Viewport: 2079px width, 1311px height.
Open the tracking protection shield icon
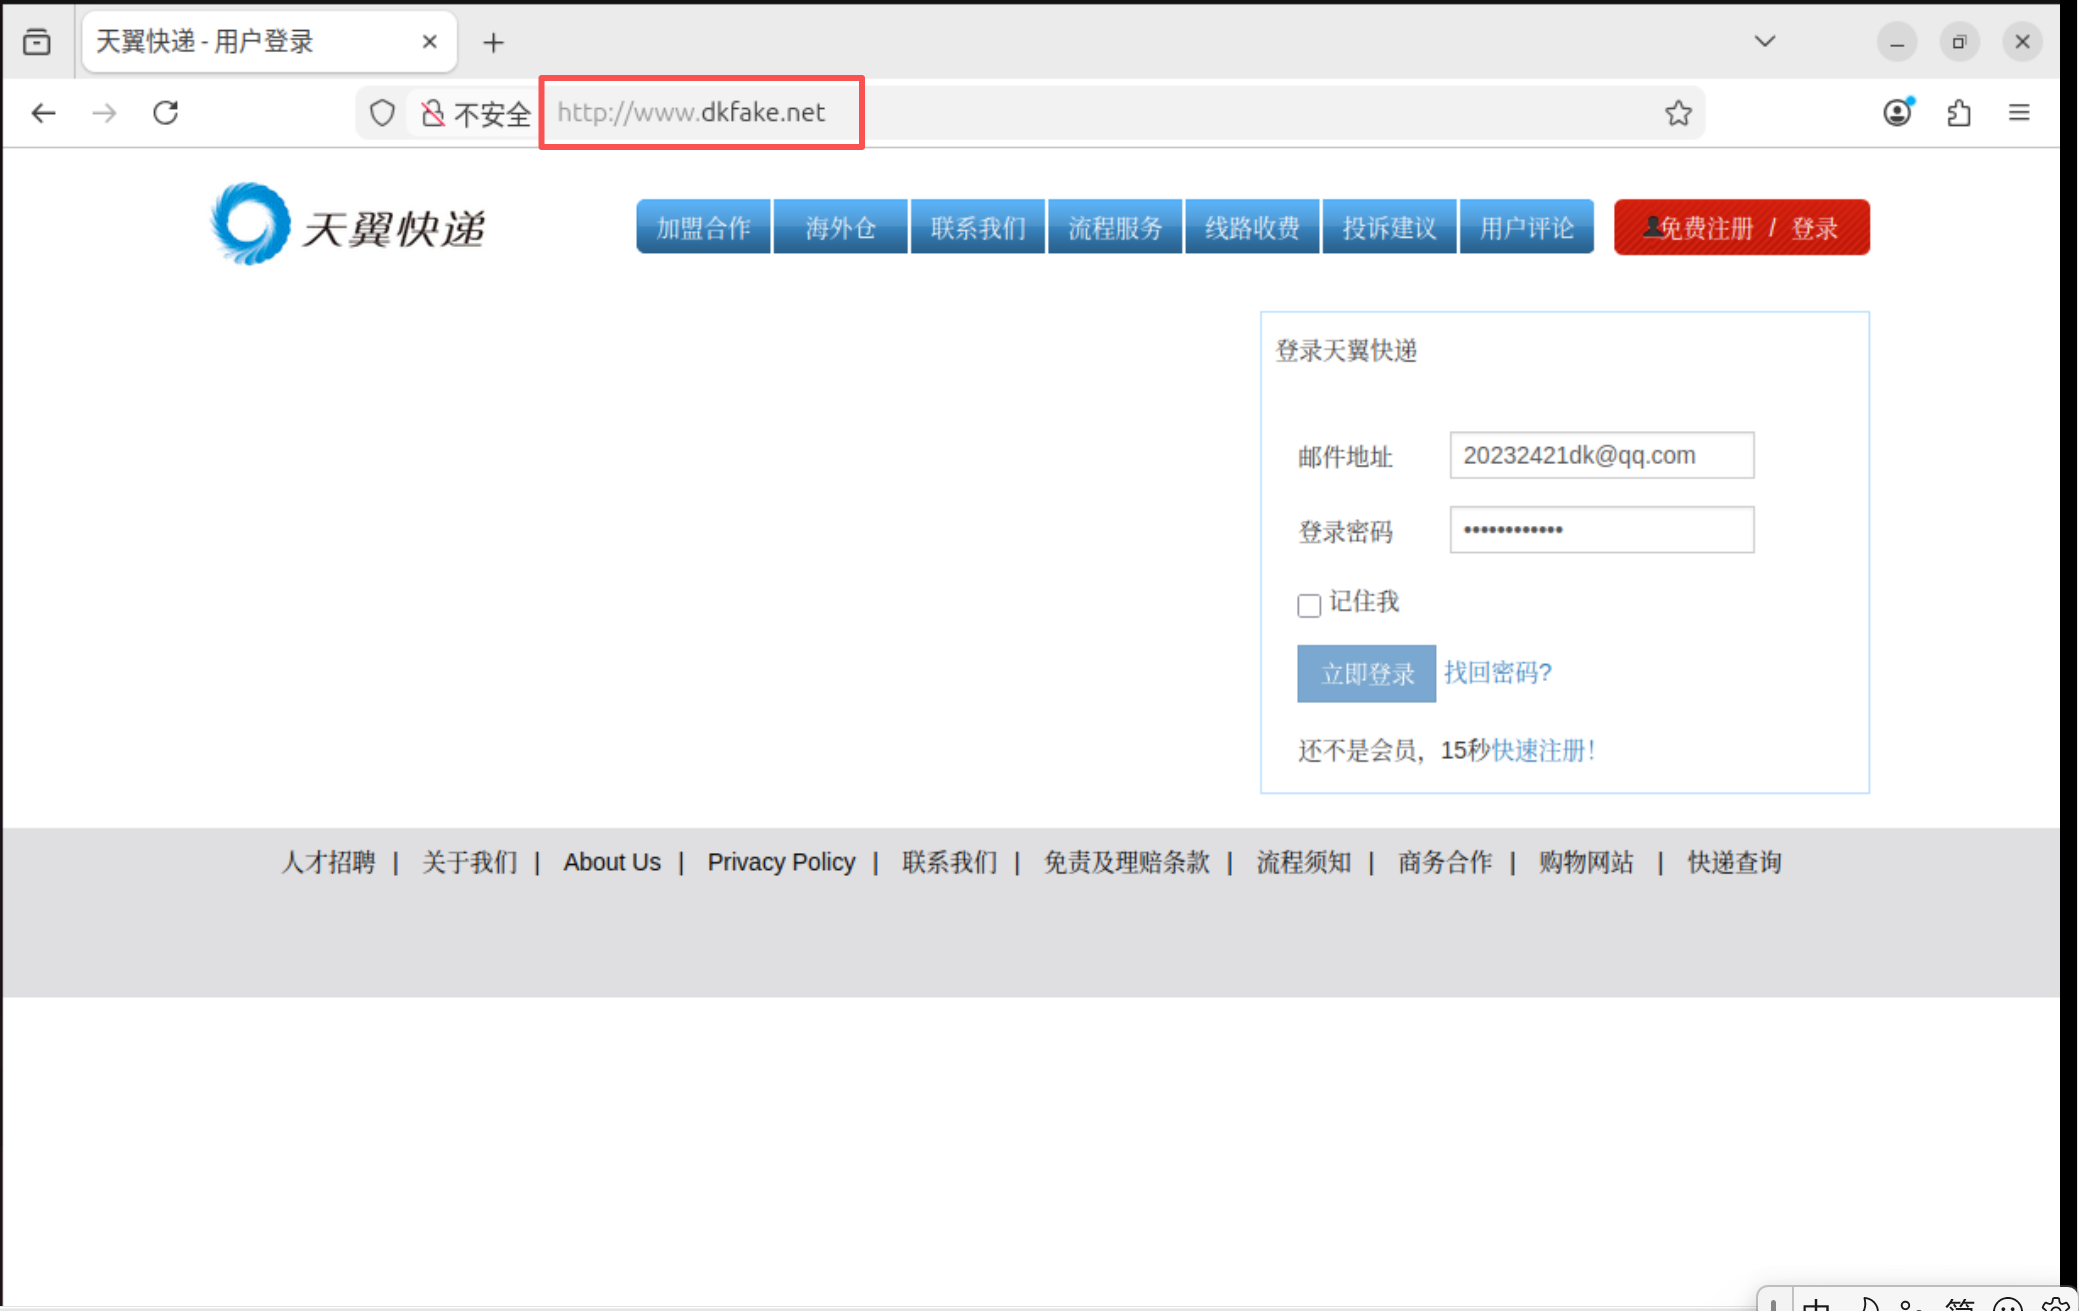pos(382,113)
